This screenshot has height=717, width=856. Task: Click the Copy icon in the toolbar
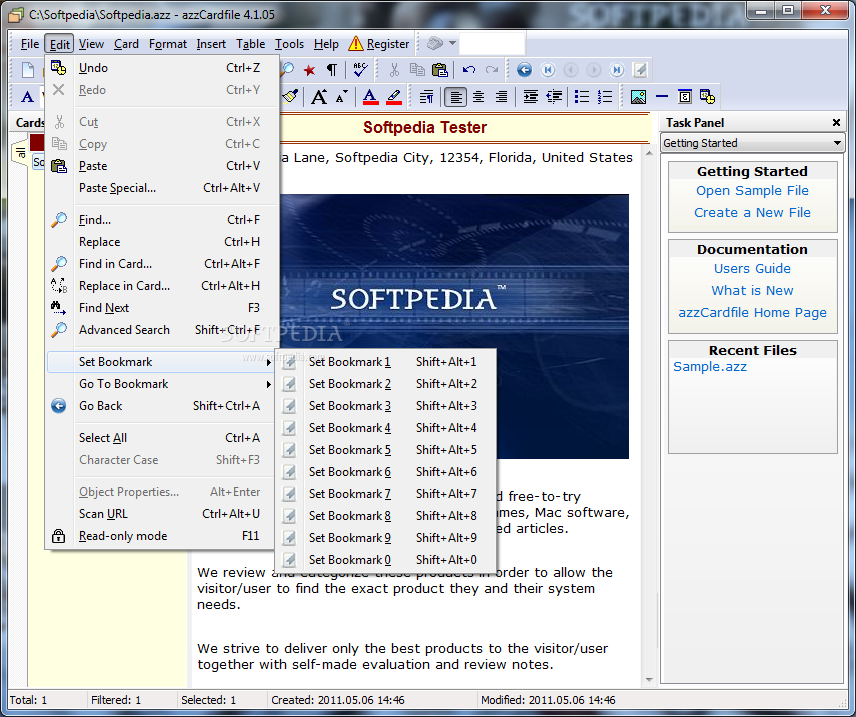[417, 70]
